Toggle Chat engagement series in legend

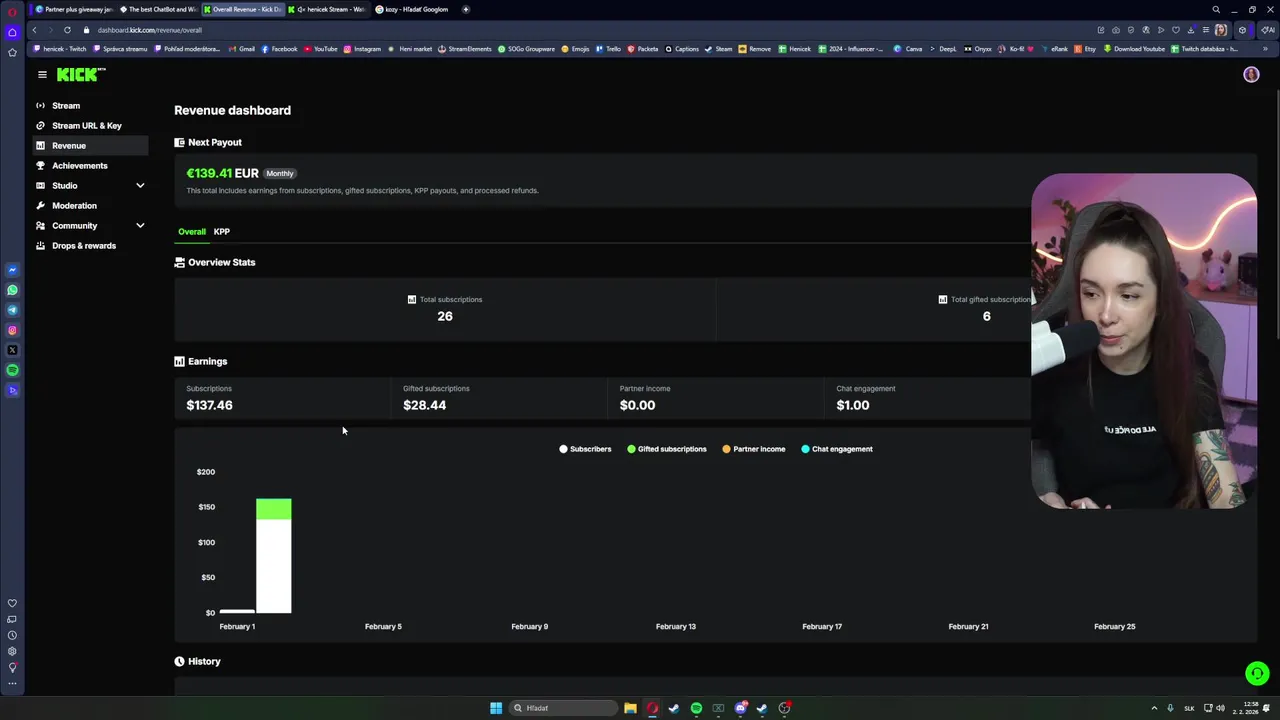coord(836,449)
